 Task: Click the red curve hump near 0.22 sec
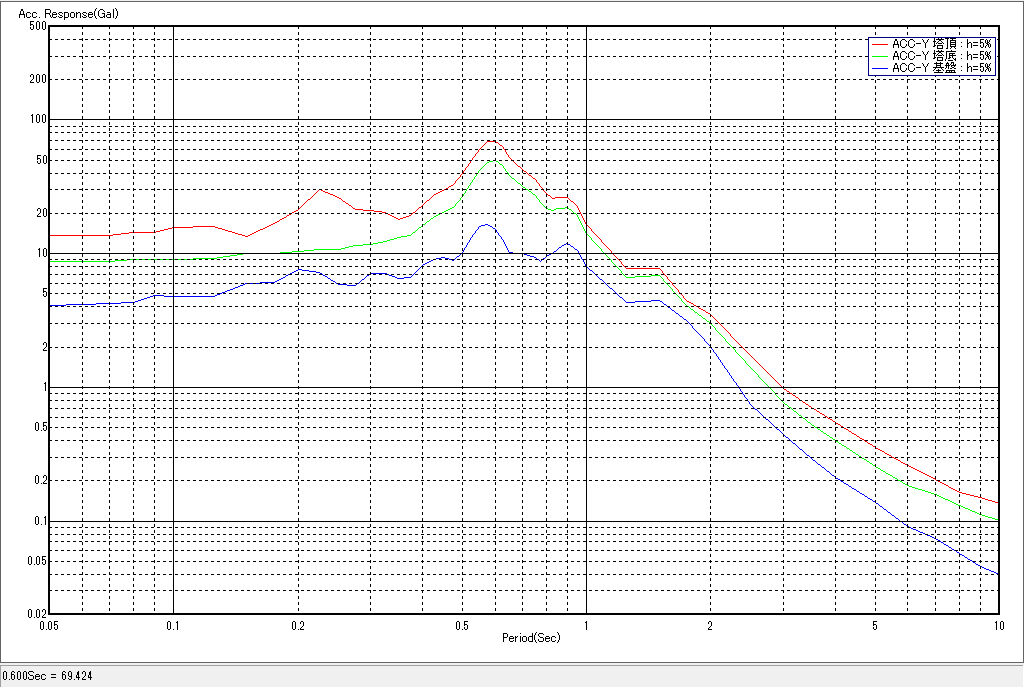pos(320,190)
